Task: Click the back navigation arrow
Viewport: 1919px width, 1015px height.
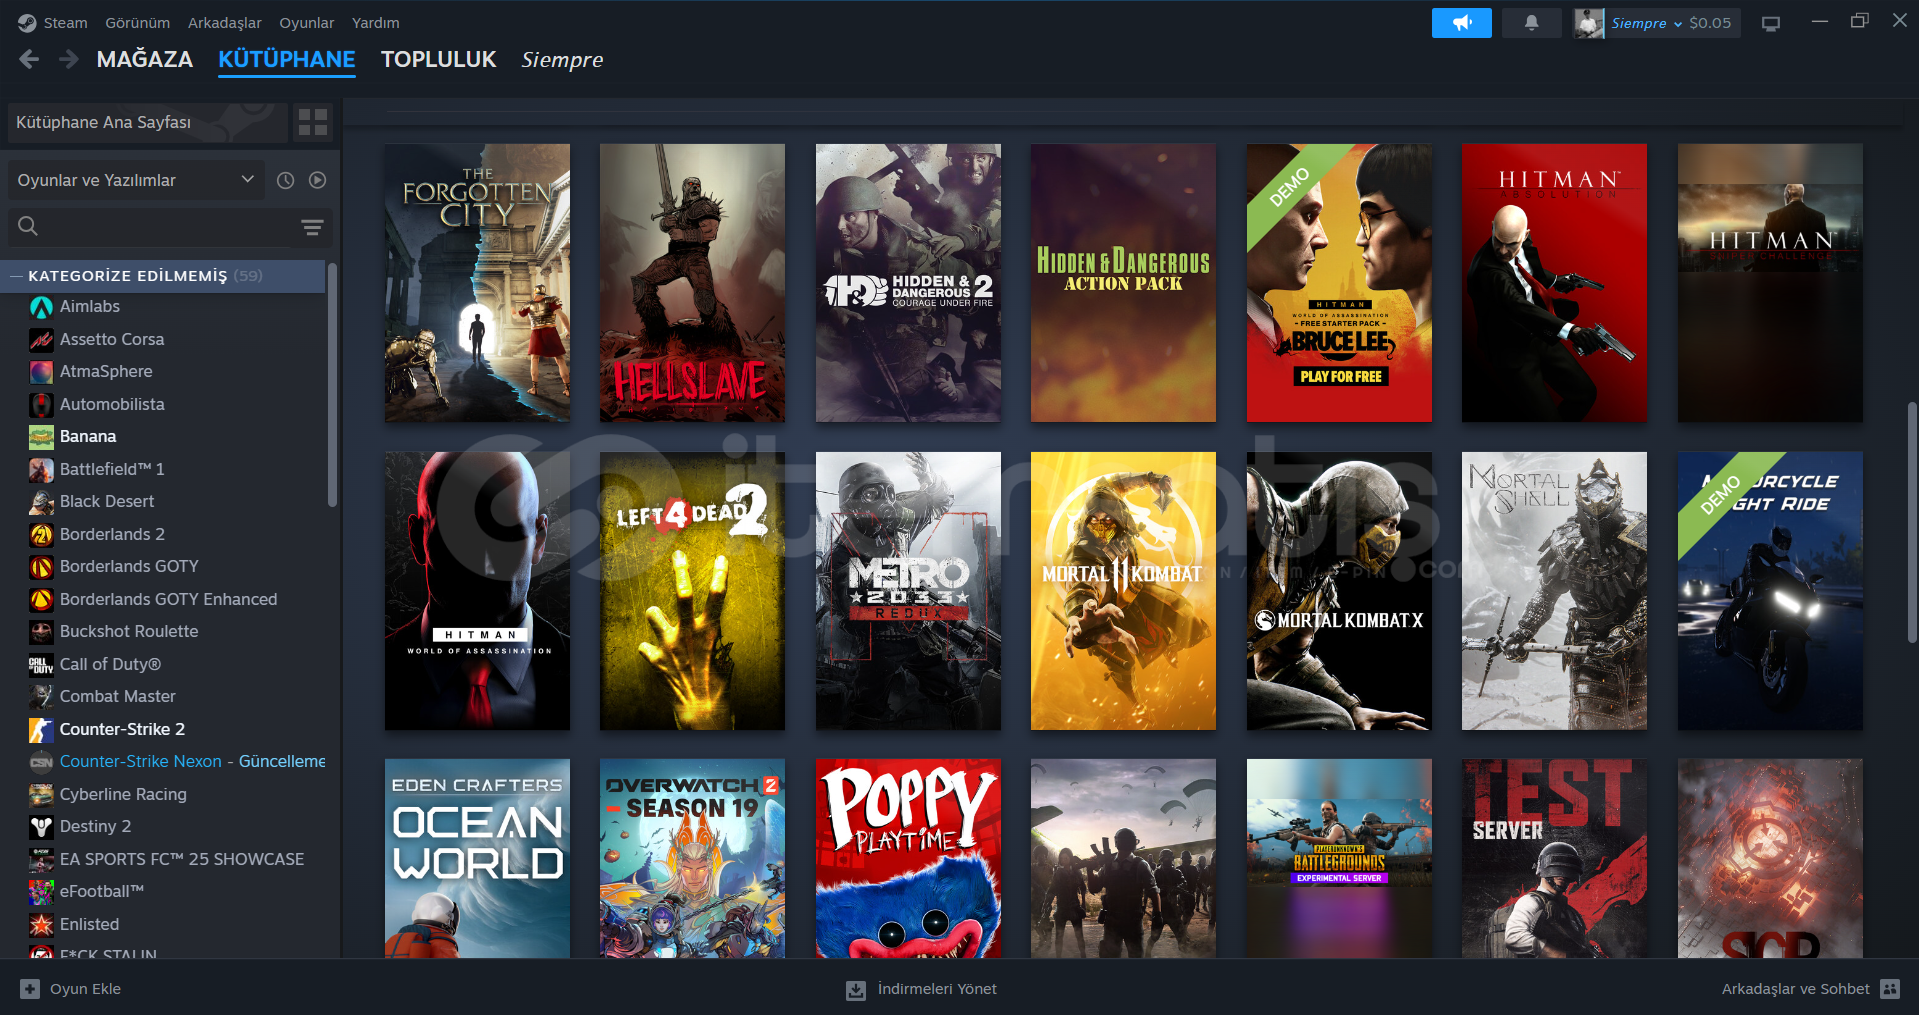Action: pyautogui.click(x=30, y=60)
